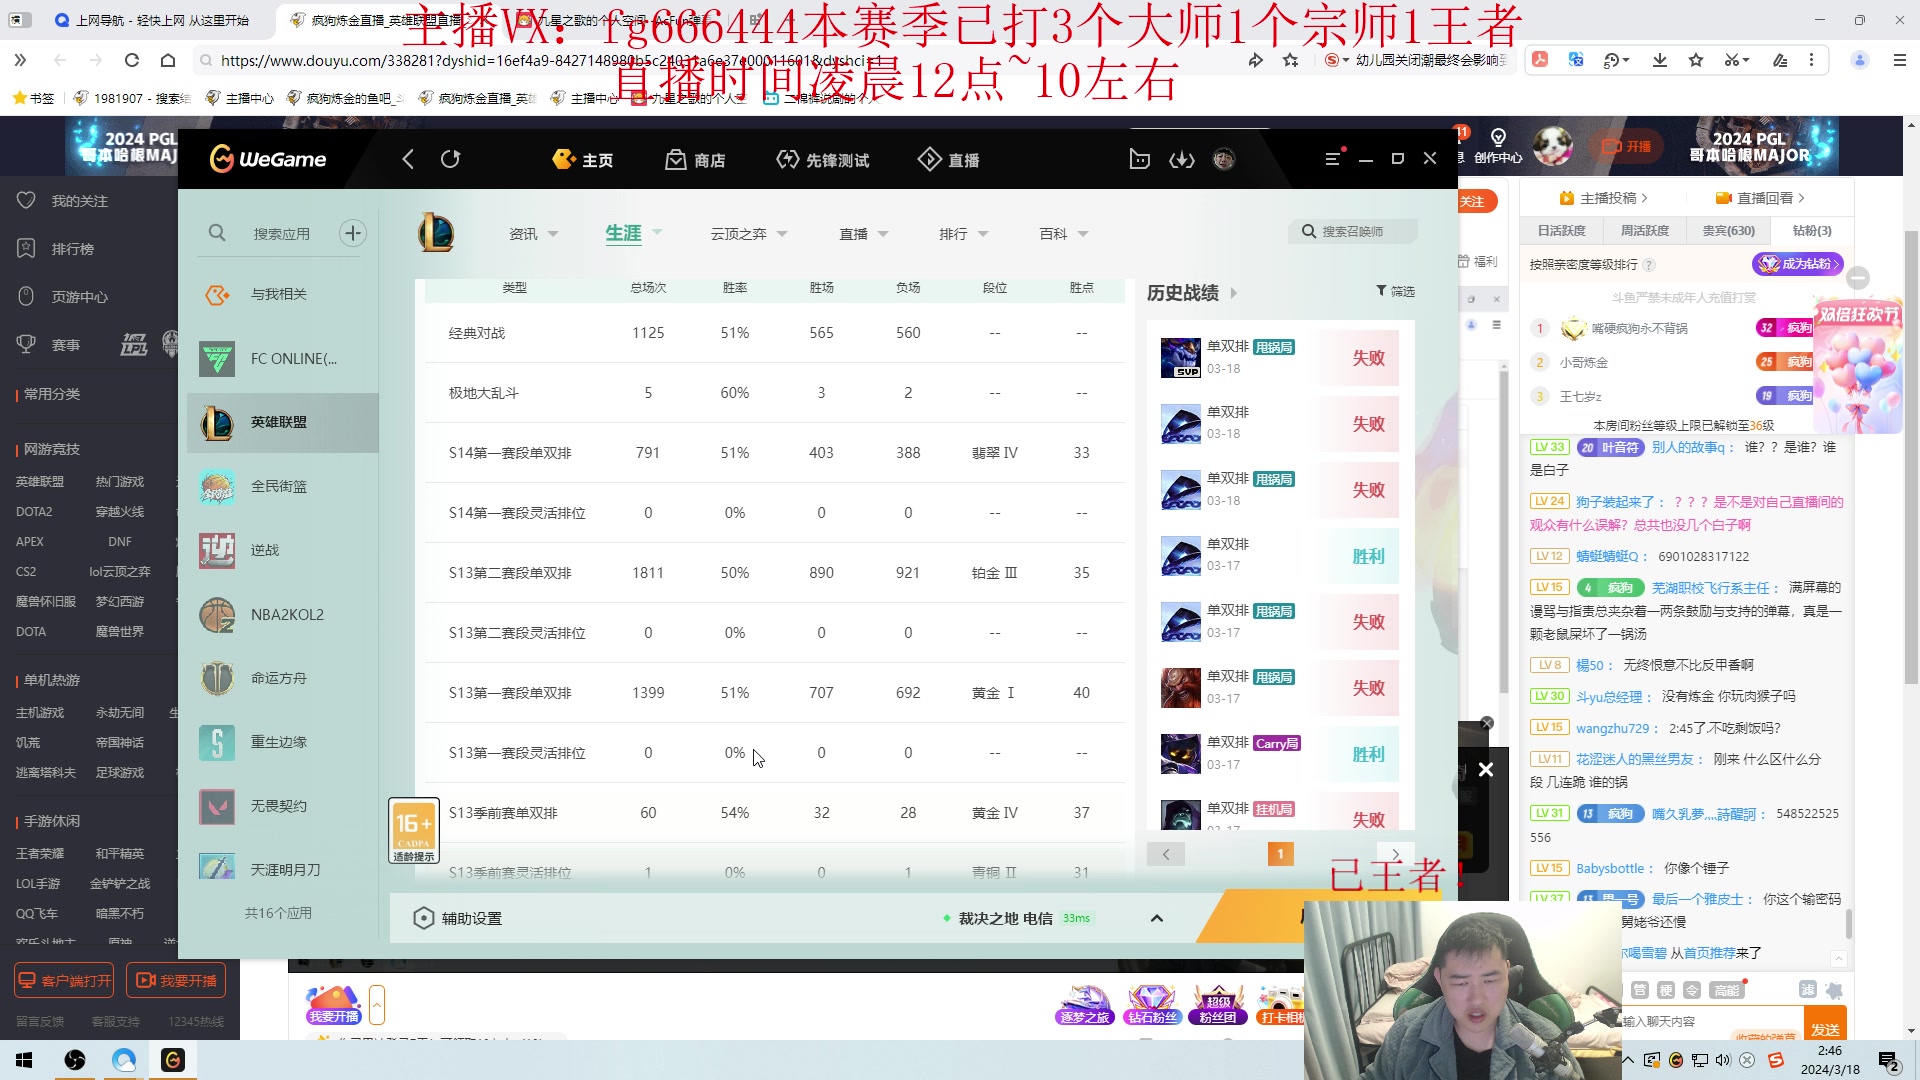This screenshot has width=1920, height=1080.
Task: Click 我要开播 button in sidebar
Action: click(x=176, y=981)
